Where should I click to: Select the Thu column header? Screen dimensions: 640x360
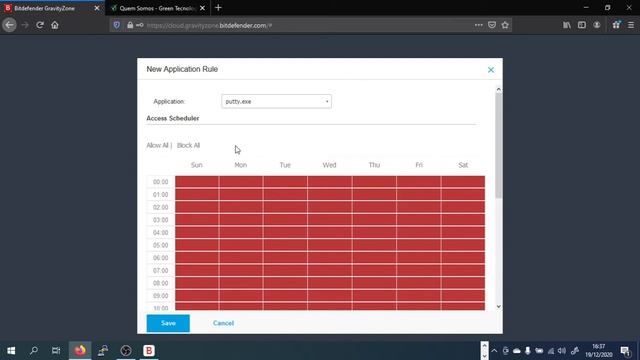coord(374,165)
